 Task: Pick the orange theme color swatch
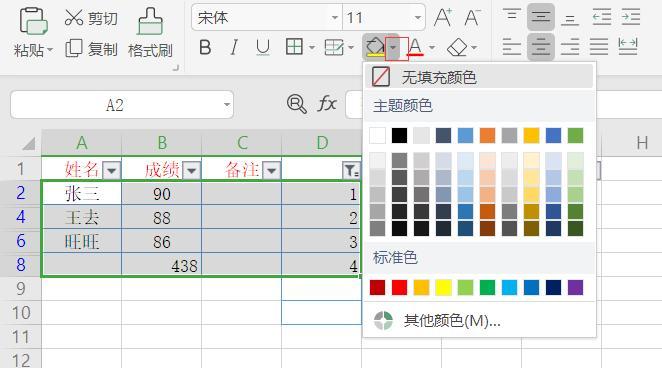487,136
